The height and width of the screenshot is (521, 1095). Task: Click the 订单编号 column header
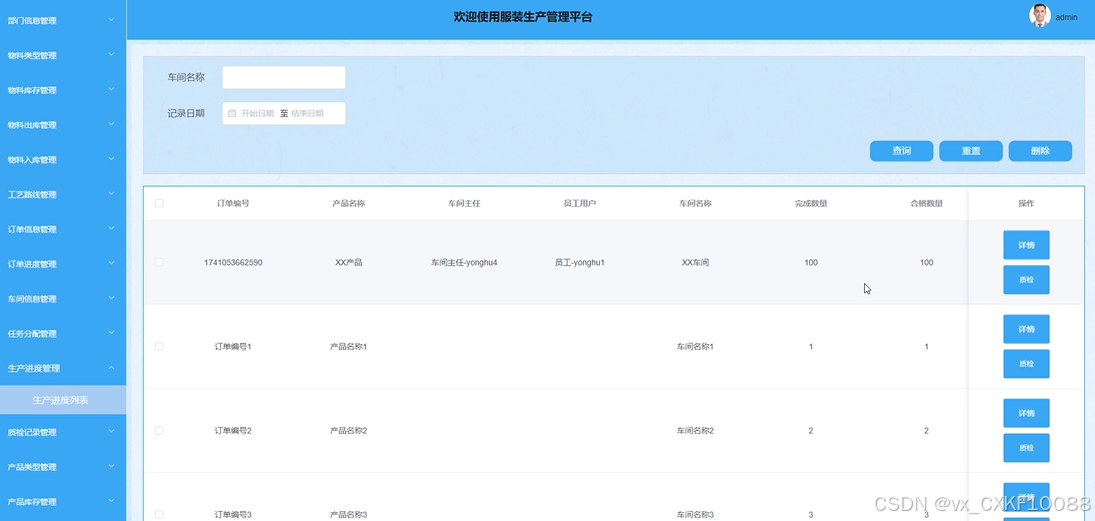coord(233,203)
